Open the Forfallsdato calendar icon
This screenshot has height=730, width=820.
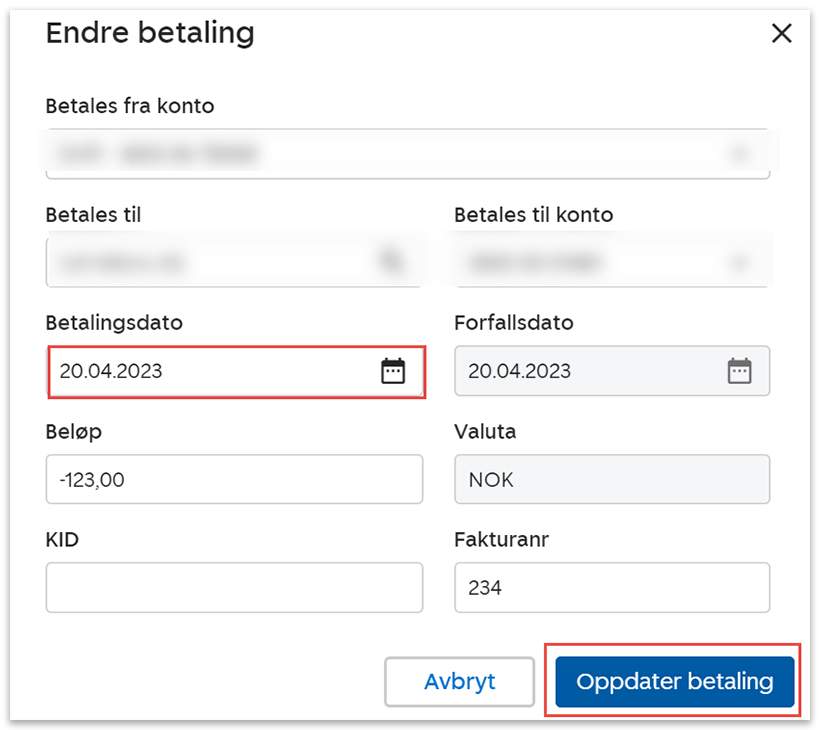pos(738,371)
